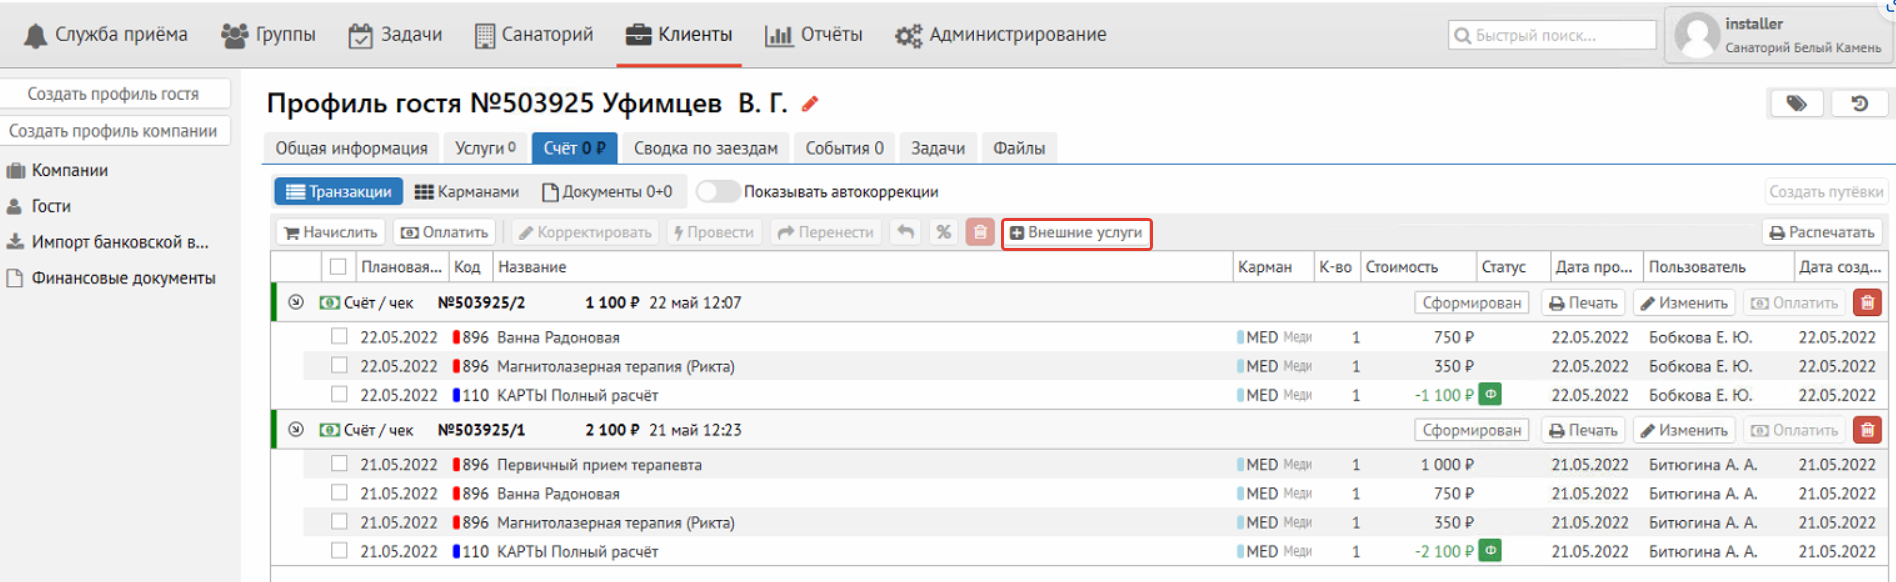The height and width of the screenshot is (582, 1896).
Task: Click the Внешние услуги button
Action: point(1076,233)
